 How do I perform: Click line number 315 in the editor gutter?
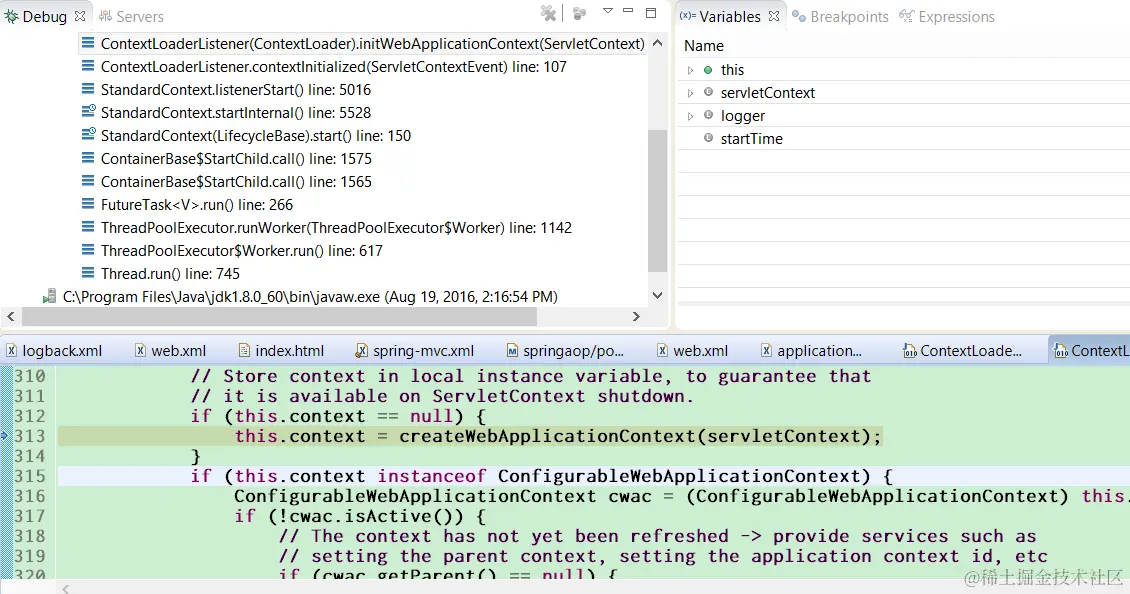pos(30,476)
